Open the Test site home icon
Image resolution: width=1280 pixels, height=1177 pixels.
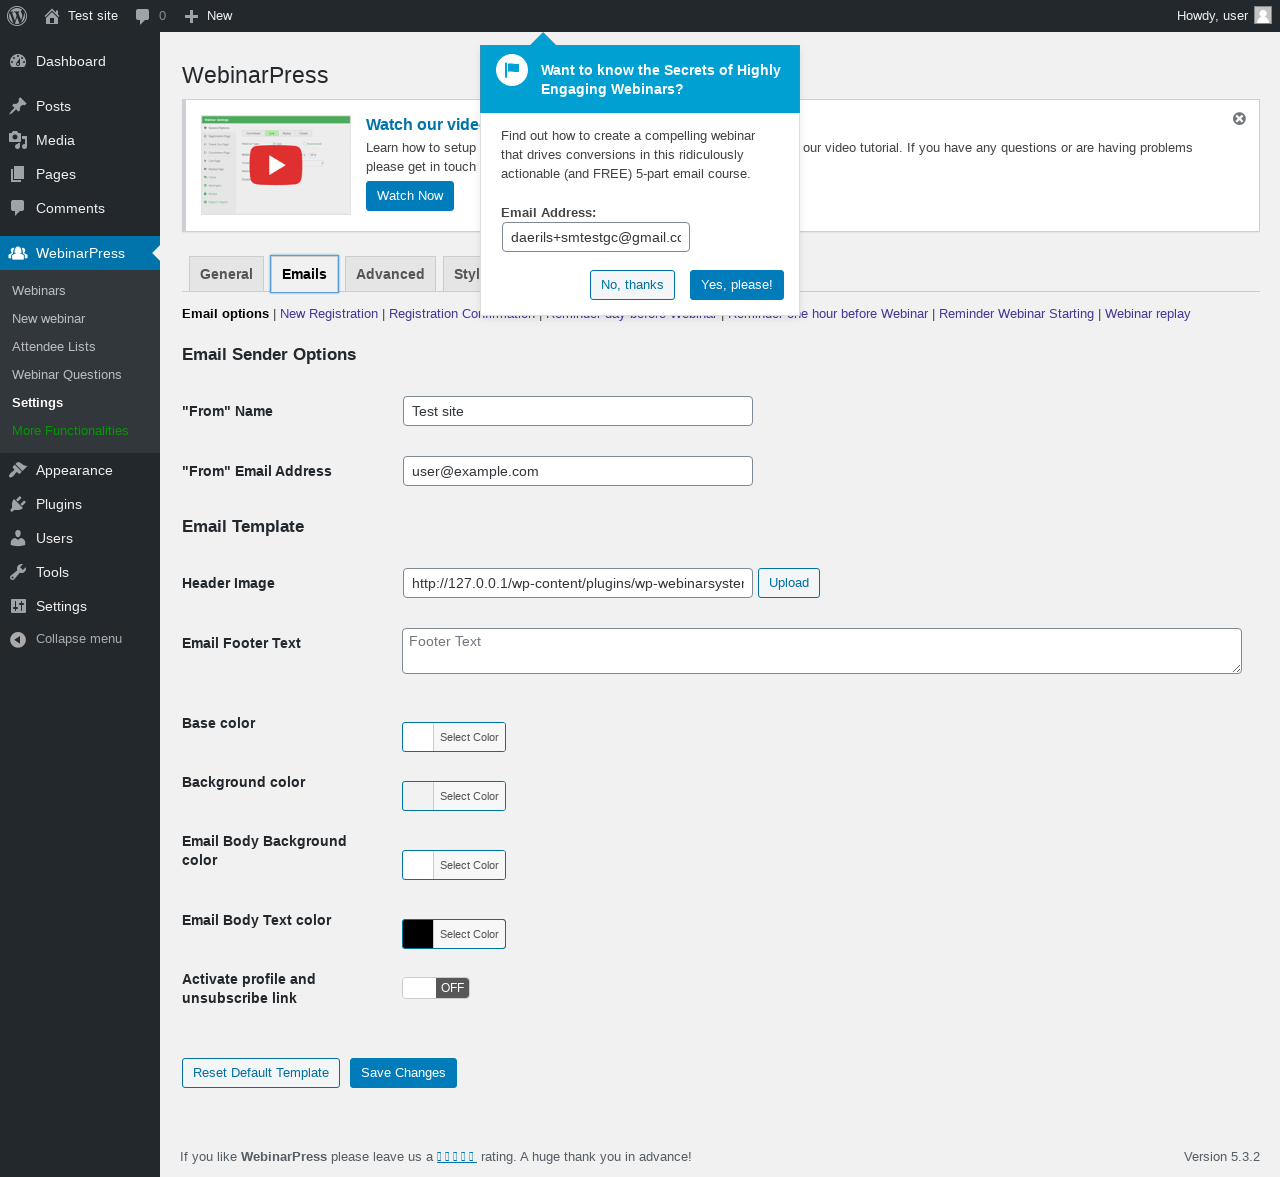point(52,16)
